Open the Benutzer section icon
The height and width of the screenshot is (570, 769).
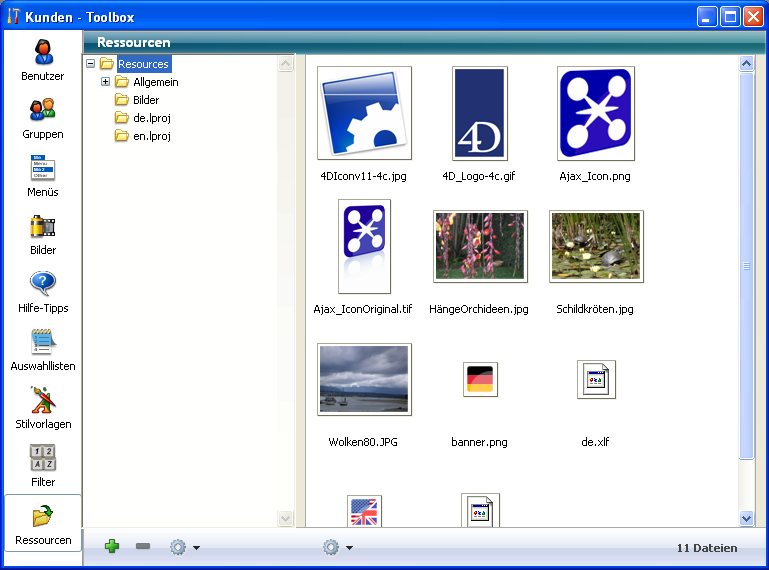pos(43,52)
